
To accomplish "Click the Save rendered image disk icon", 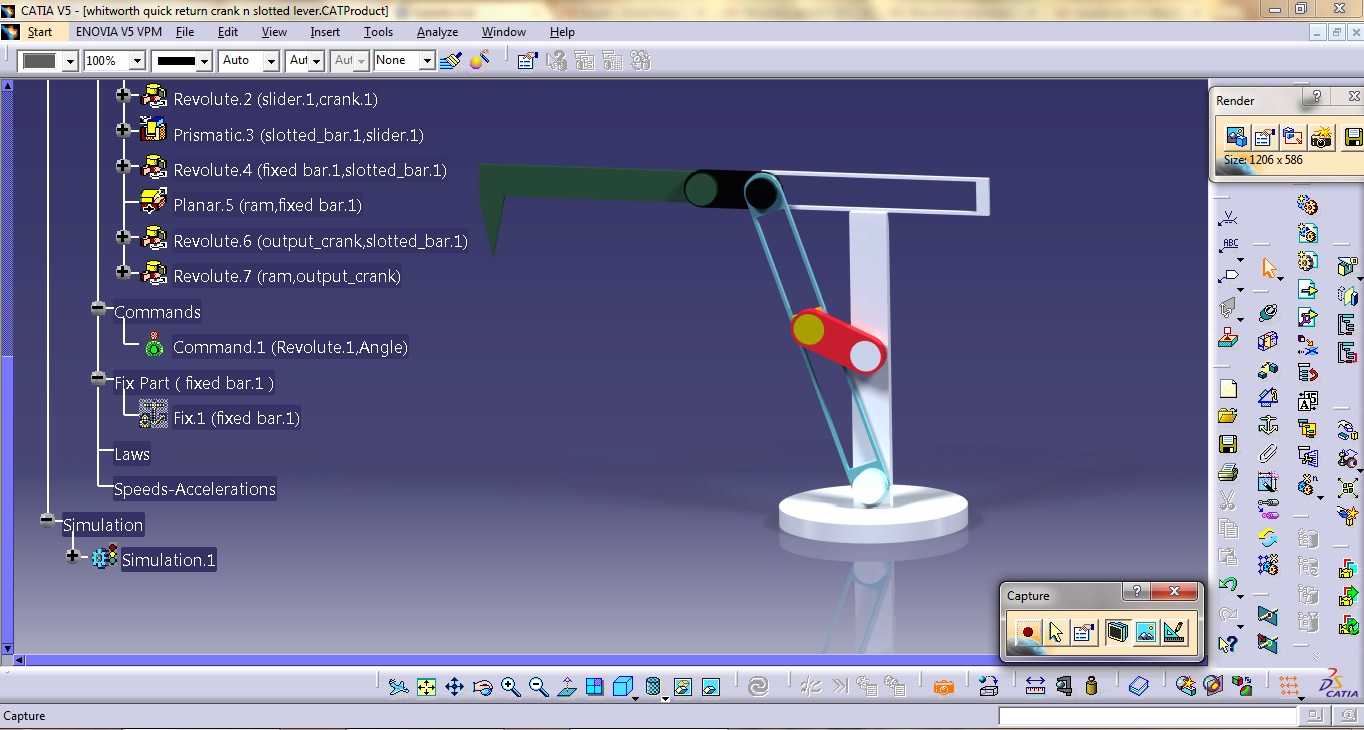I will pyautogui.click(x=1353, y=137).
